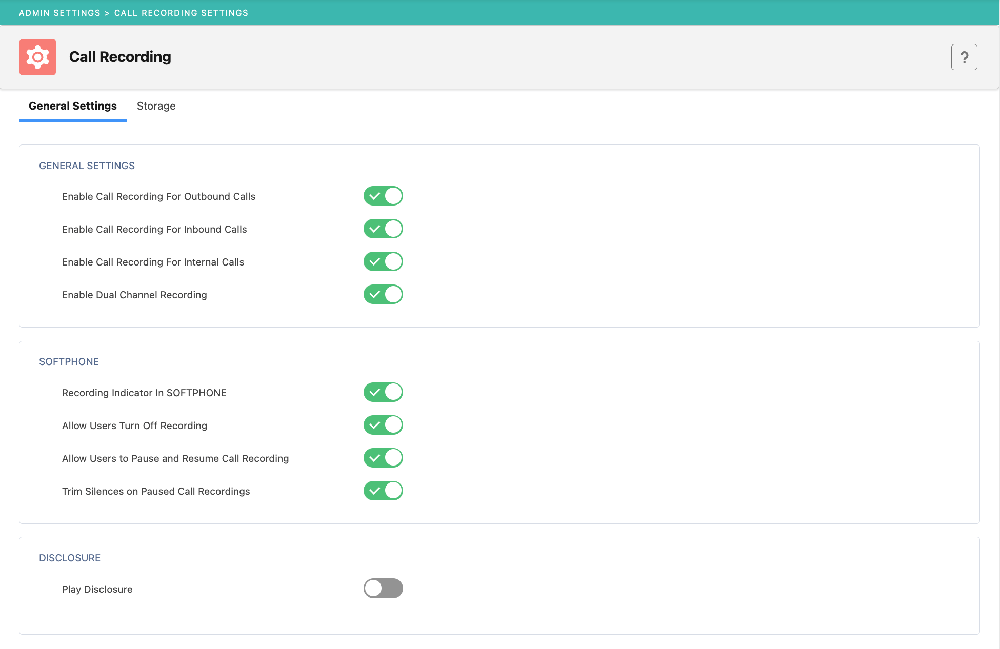Click the Call Recording page title
This screenshot has height=649, width=1000.
120,57
